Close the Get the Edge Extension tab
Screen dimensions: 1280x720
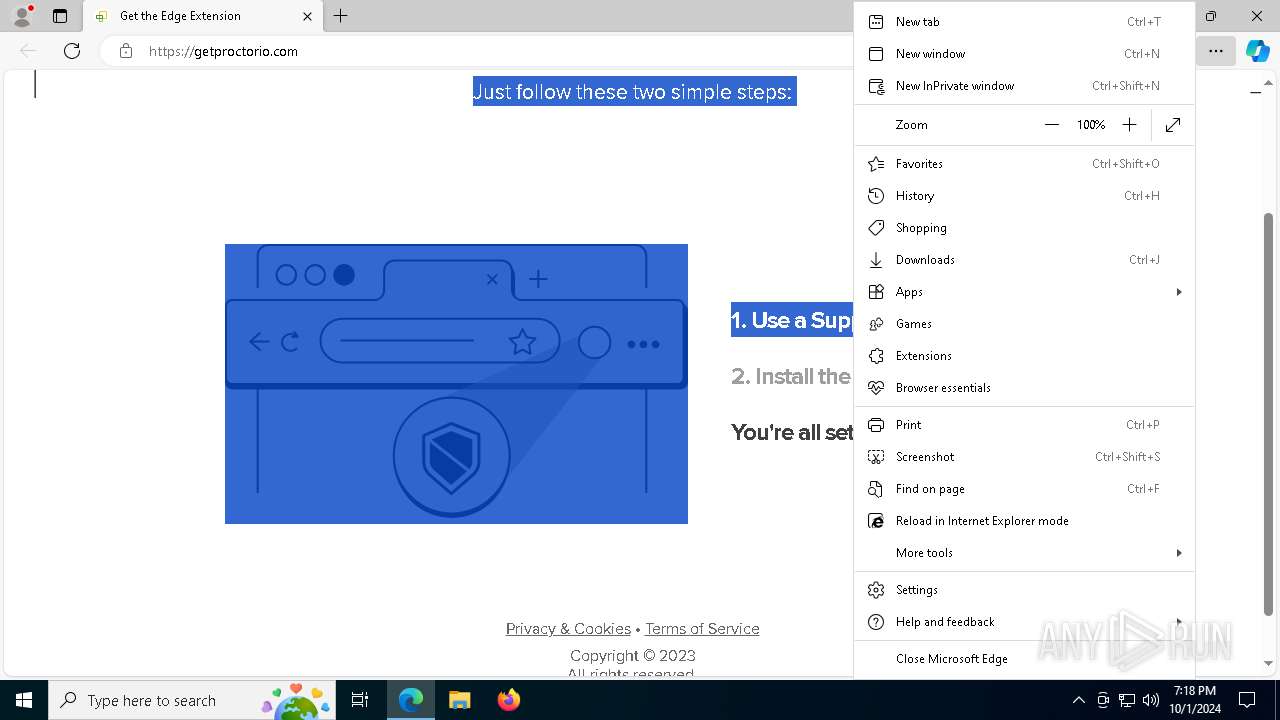coord(307,16)
